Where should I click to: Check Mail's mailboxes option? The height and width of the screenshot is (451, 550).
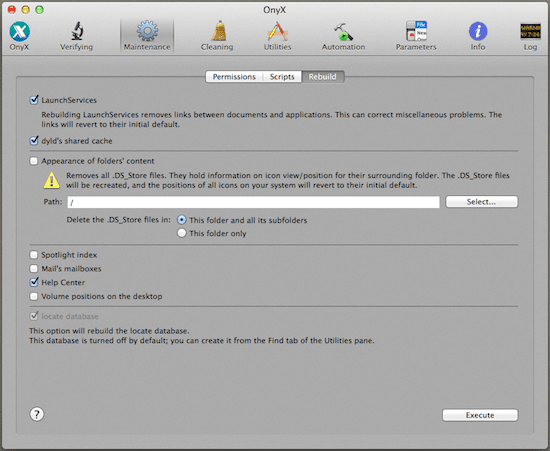[34, 269]
